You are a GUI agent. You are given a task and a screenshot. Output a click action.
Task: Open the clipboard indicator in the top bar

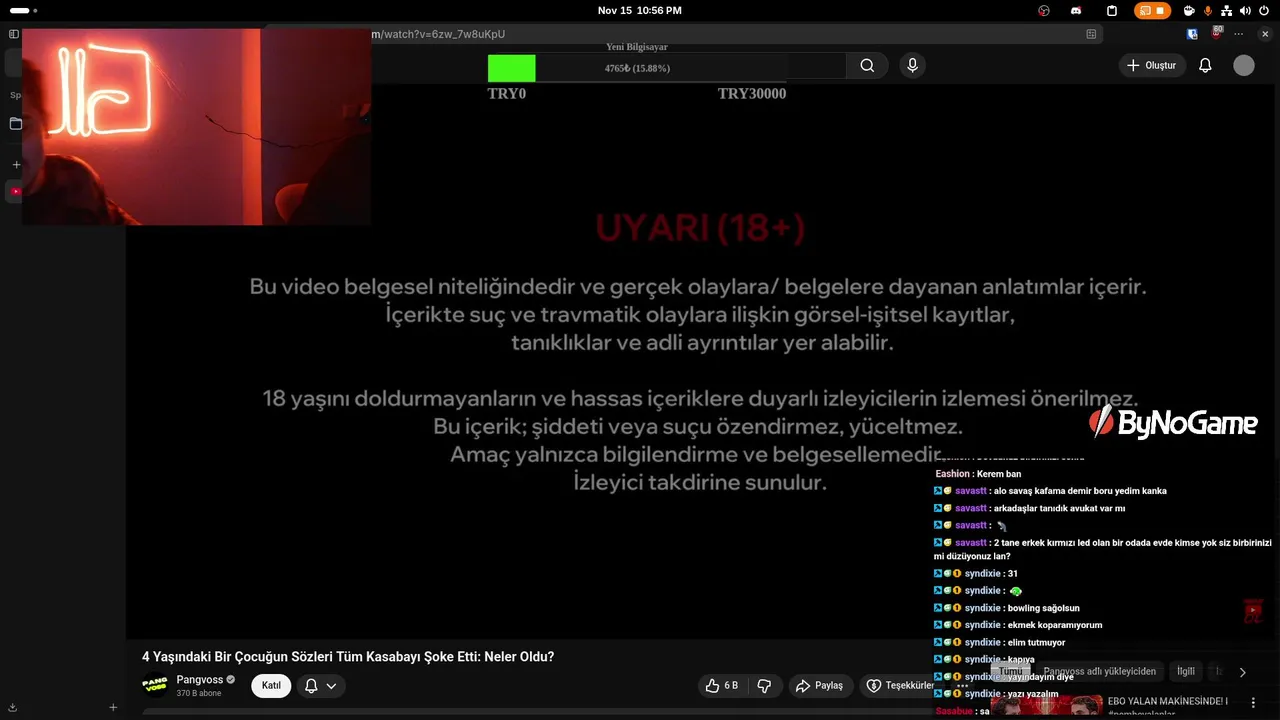[1112, 11]
